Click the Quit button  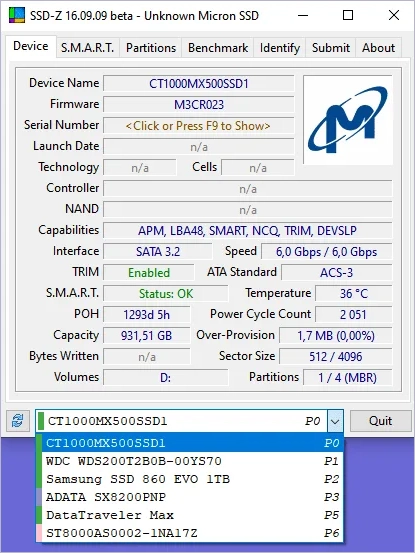tap(380, 421)
